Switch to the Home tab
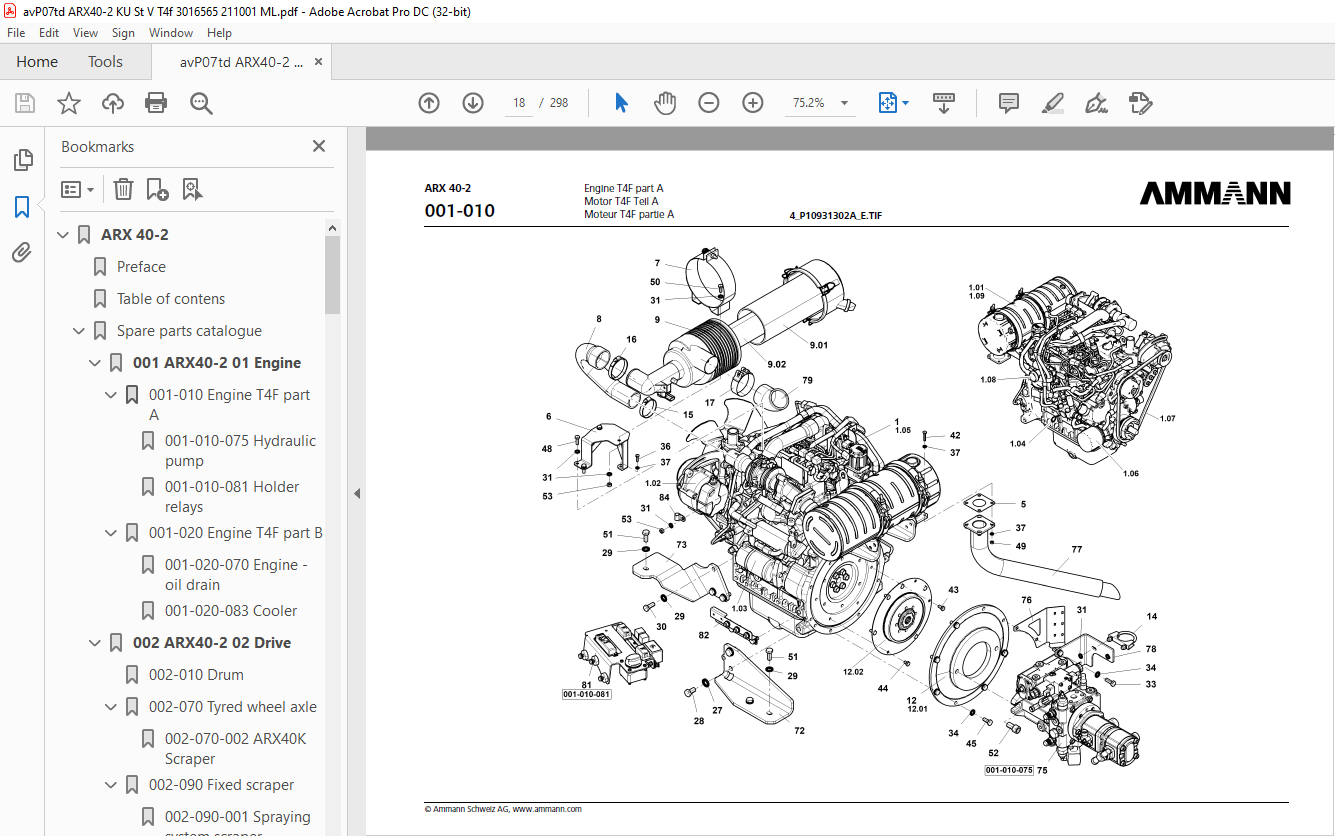 tap(37, 62)
